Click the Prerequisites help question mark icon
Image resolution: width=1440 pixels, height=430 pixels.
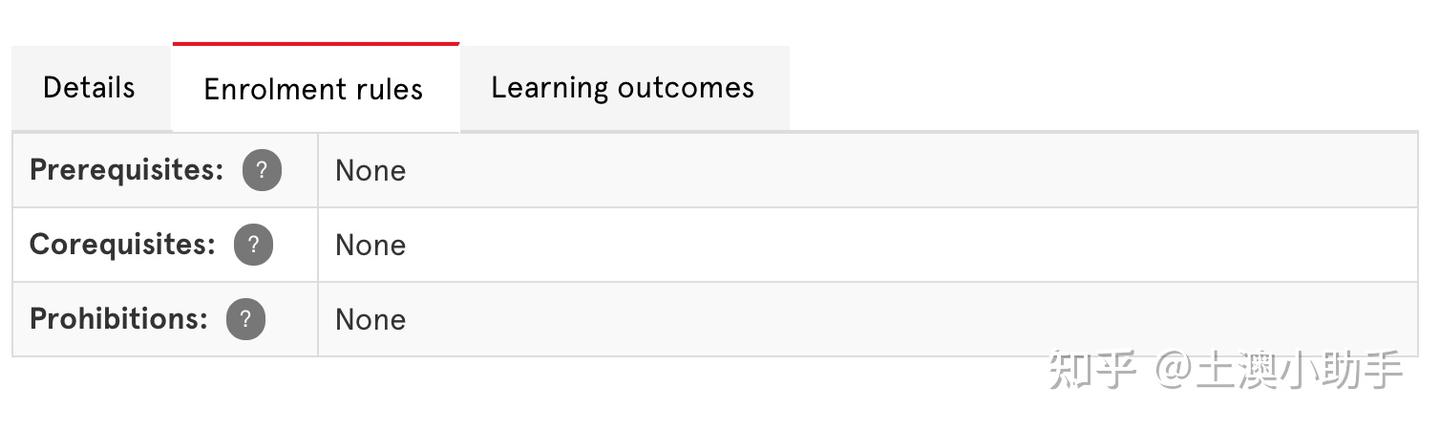click(x=262, y=170)
